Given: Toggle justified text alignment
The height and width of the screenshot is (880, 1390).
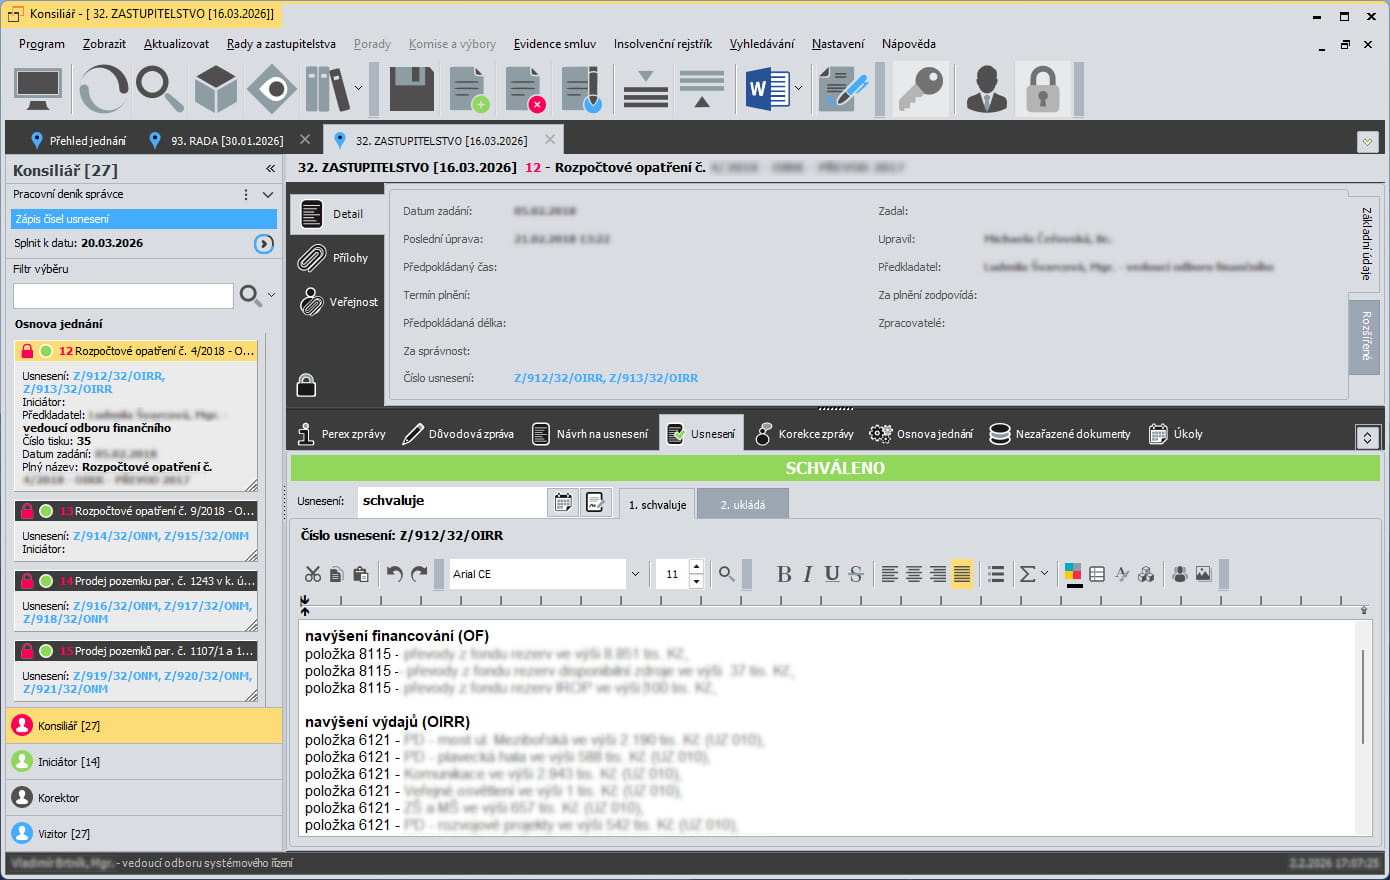Looking at the screenshot, I should (962, 574).
